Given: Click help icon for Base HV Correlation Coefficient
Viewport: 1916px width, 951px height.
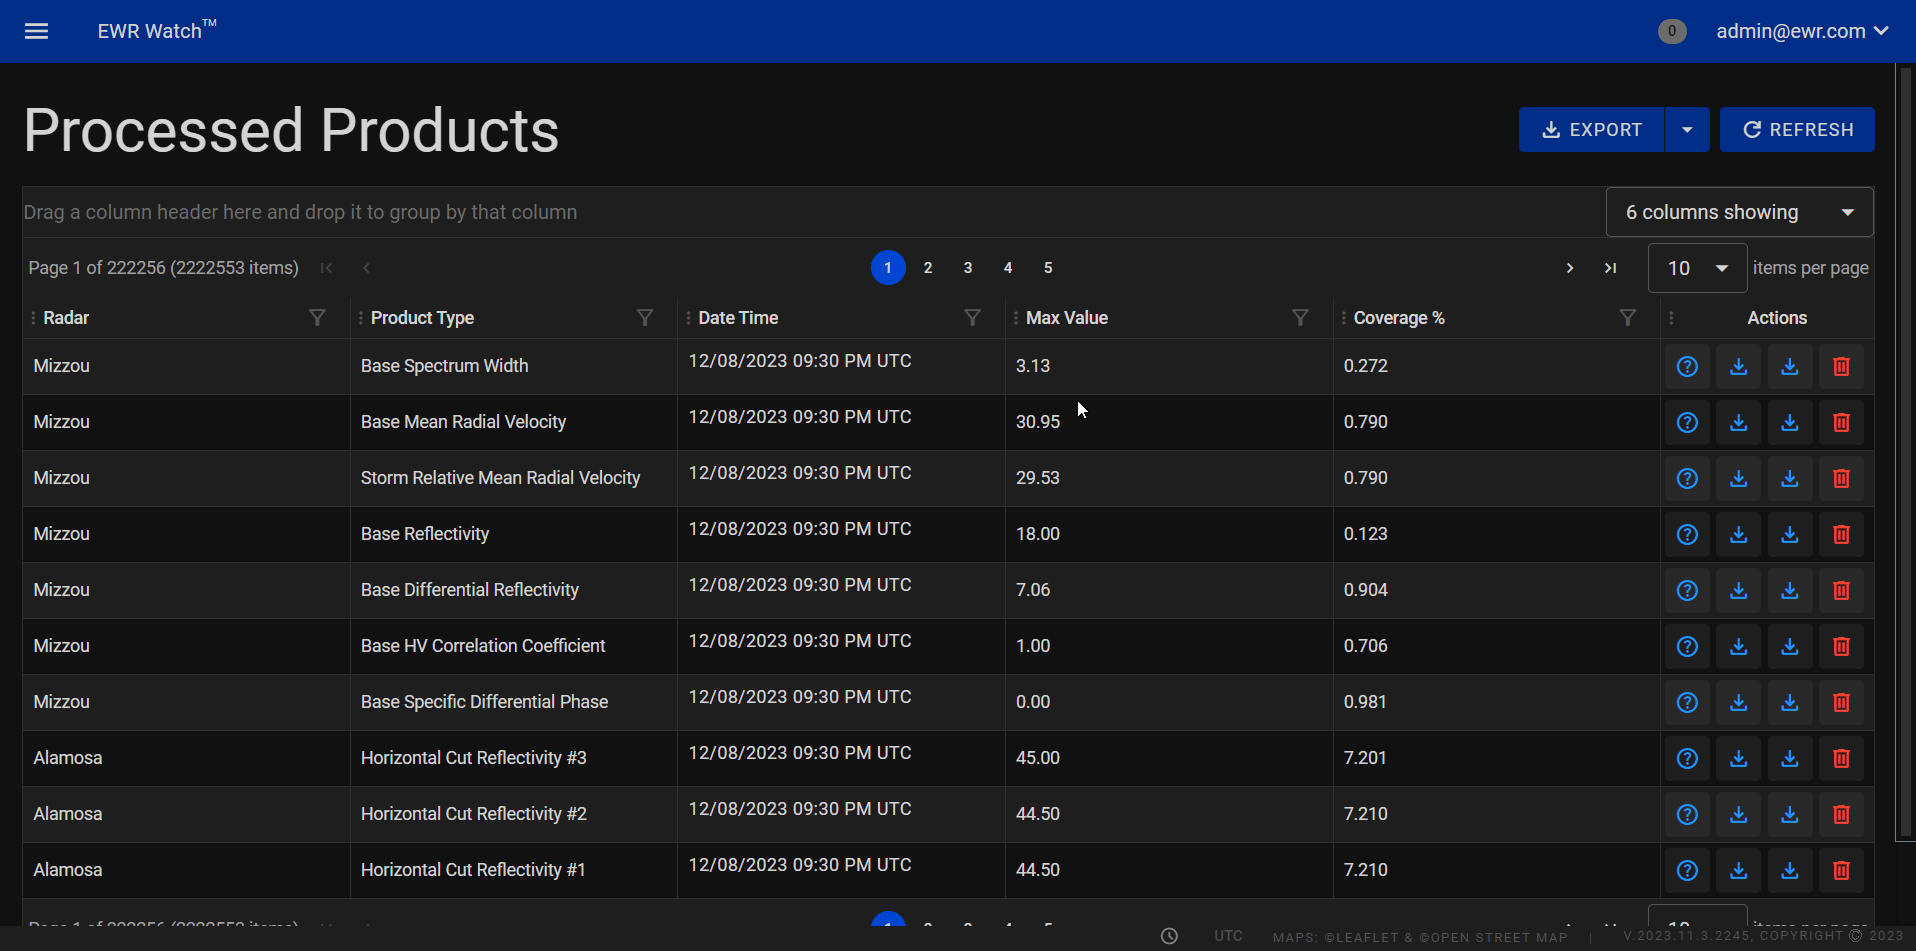Looking at the screenshot, I should [x=1687, y=647].
